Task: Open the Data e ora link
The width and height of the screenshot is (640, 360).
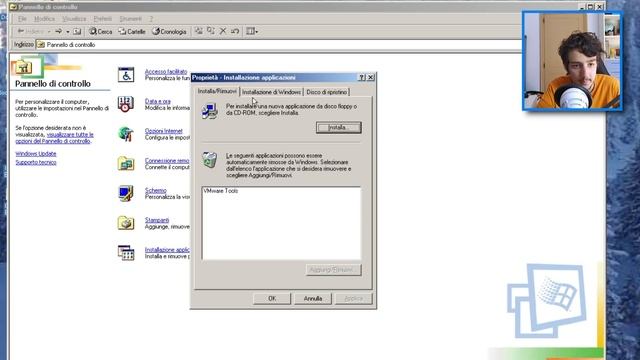Action: point(158,101)
